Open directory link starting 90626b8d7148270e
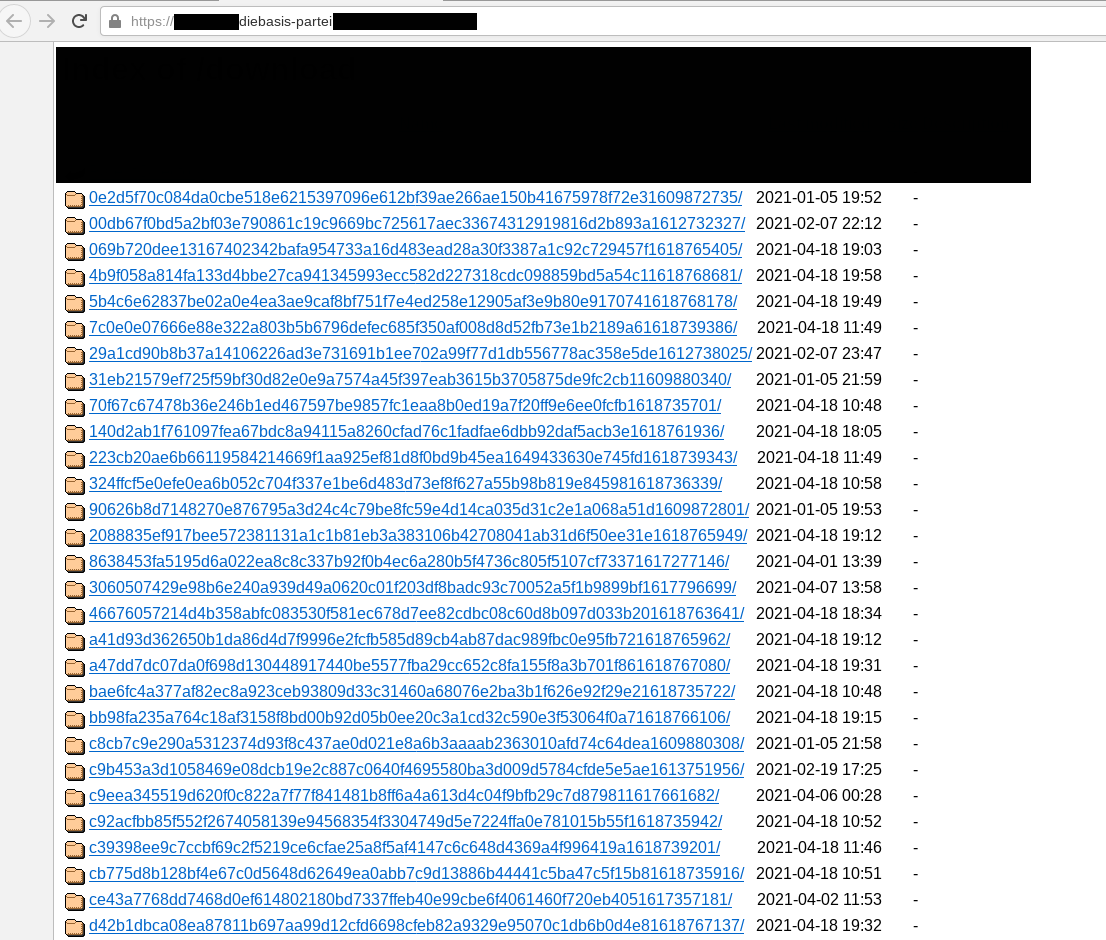 pyautogui.click(x=419, y=510)
